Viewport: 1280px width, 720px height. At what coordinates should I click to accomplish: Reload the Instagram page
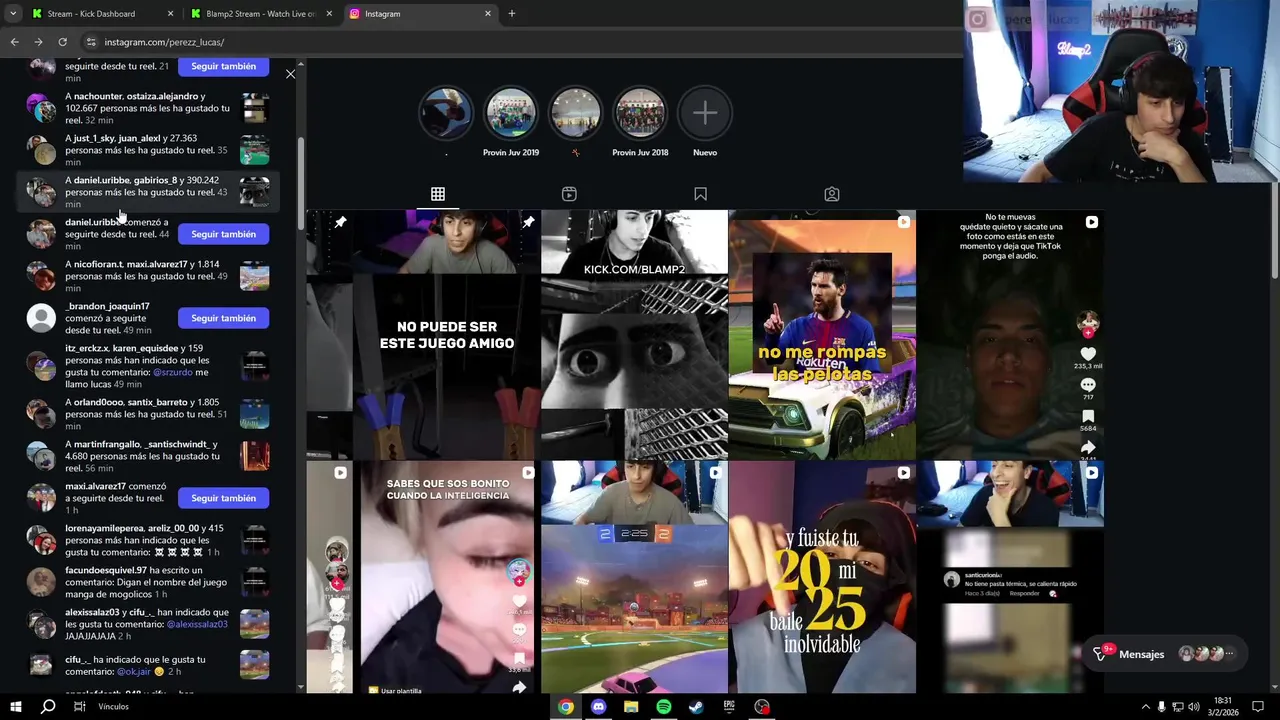click(x=62, y=42)
